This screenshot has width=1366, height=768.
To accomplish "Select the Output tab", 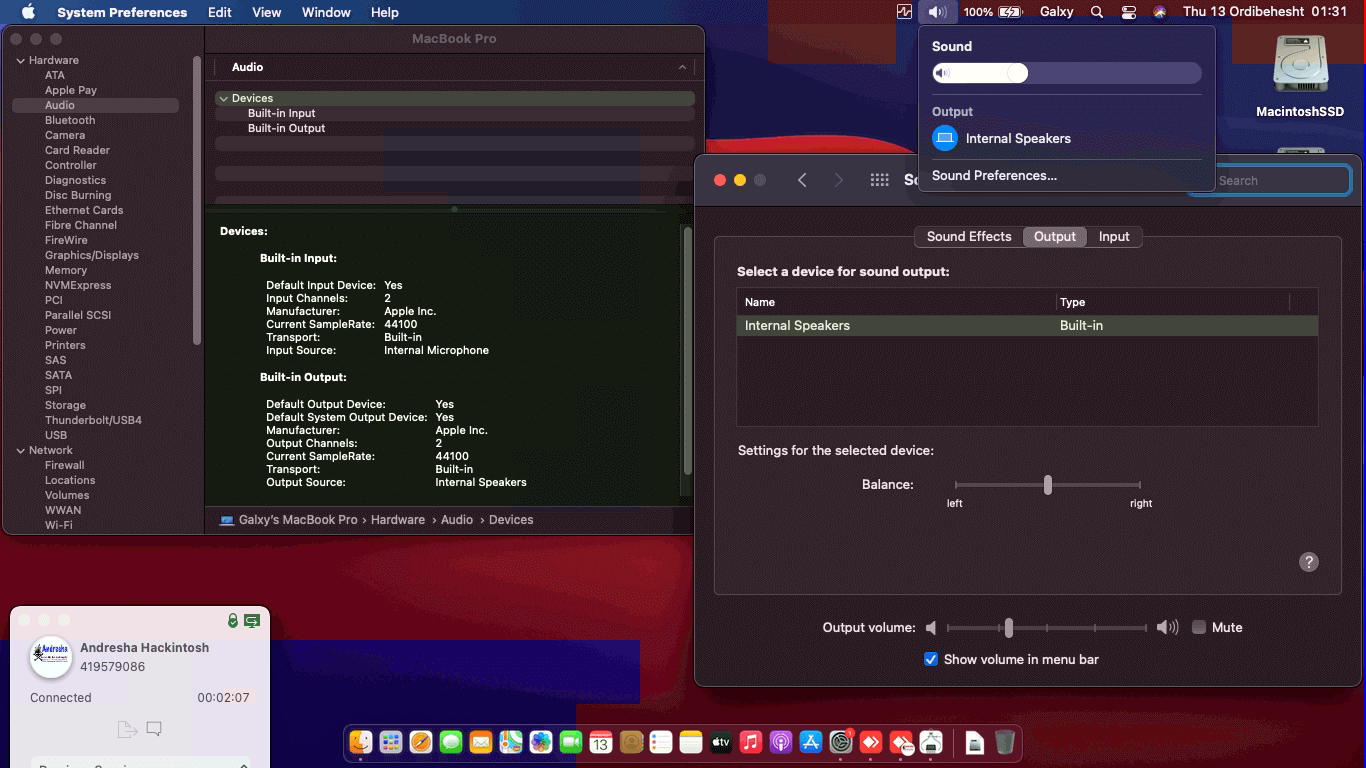I will [x=1055, y=237].
